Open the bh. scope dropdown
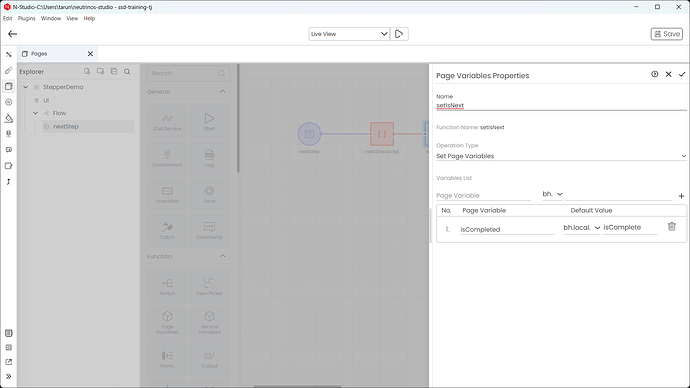This screenshot has height=388, width=690. click(x=552, y=194)
